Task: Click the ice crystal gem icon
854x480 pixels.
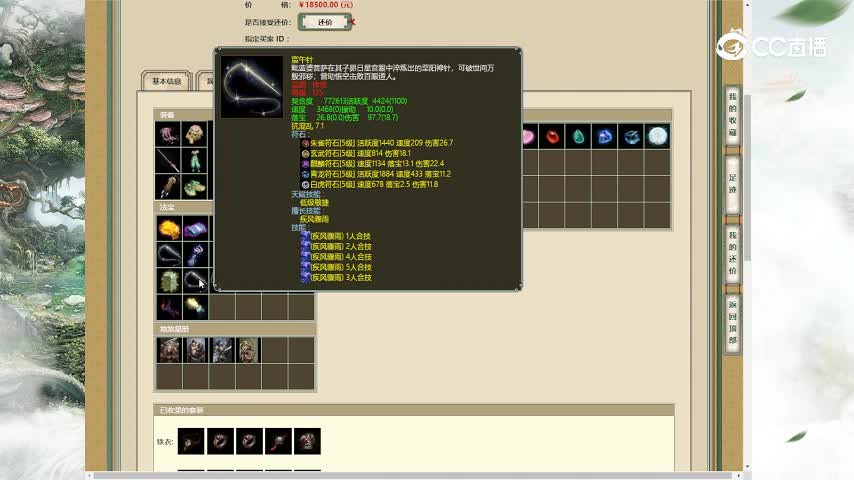Action: click(x=631, y=136)
